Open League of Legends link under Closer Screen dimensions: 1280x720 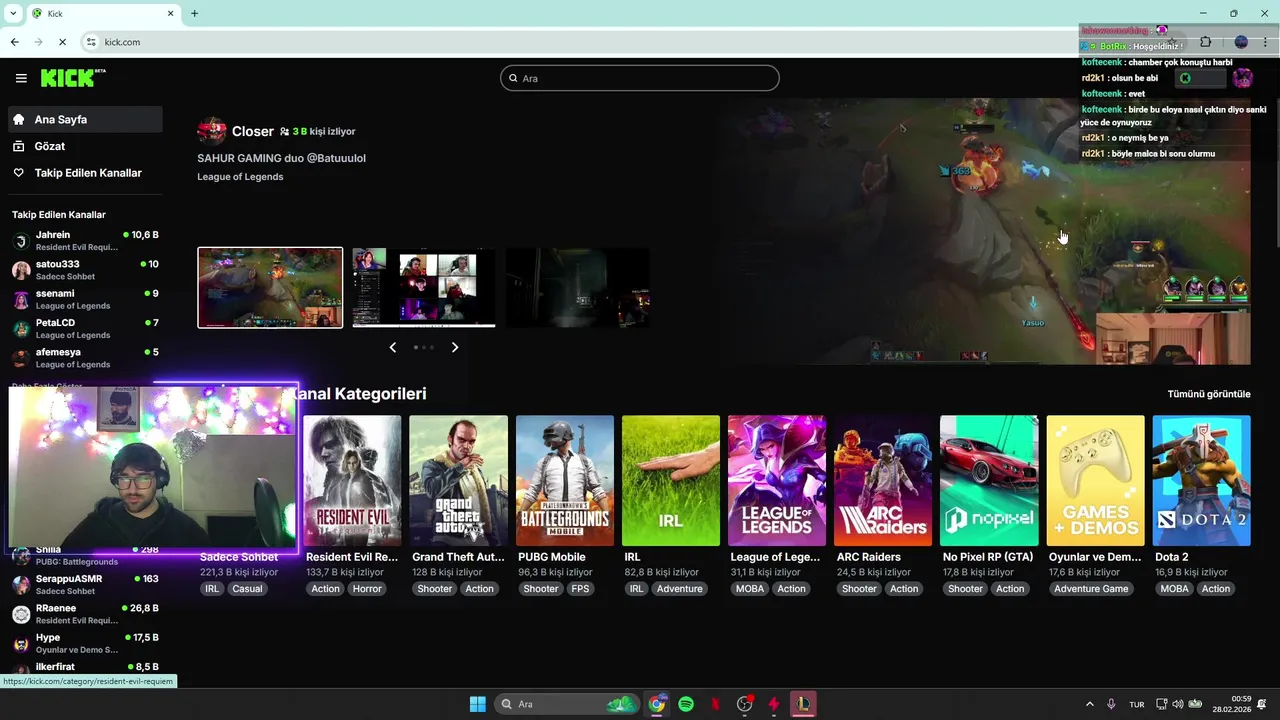[x=240, y=177]
